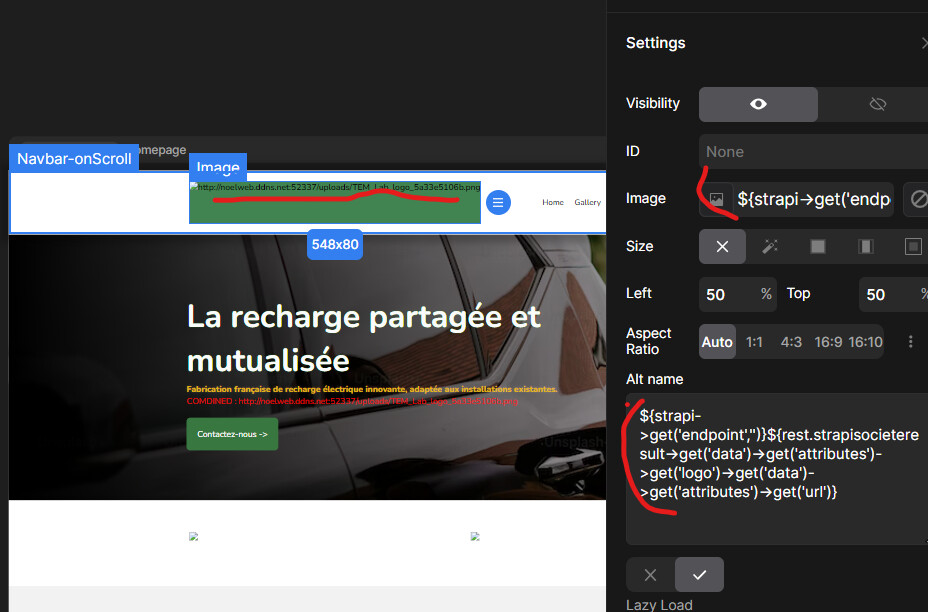The height and width of the screenshot is (612, 928).
Task: Disable the X option above Lazy Load
Action: click(x=651, y=575)
